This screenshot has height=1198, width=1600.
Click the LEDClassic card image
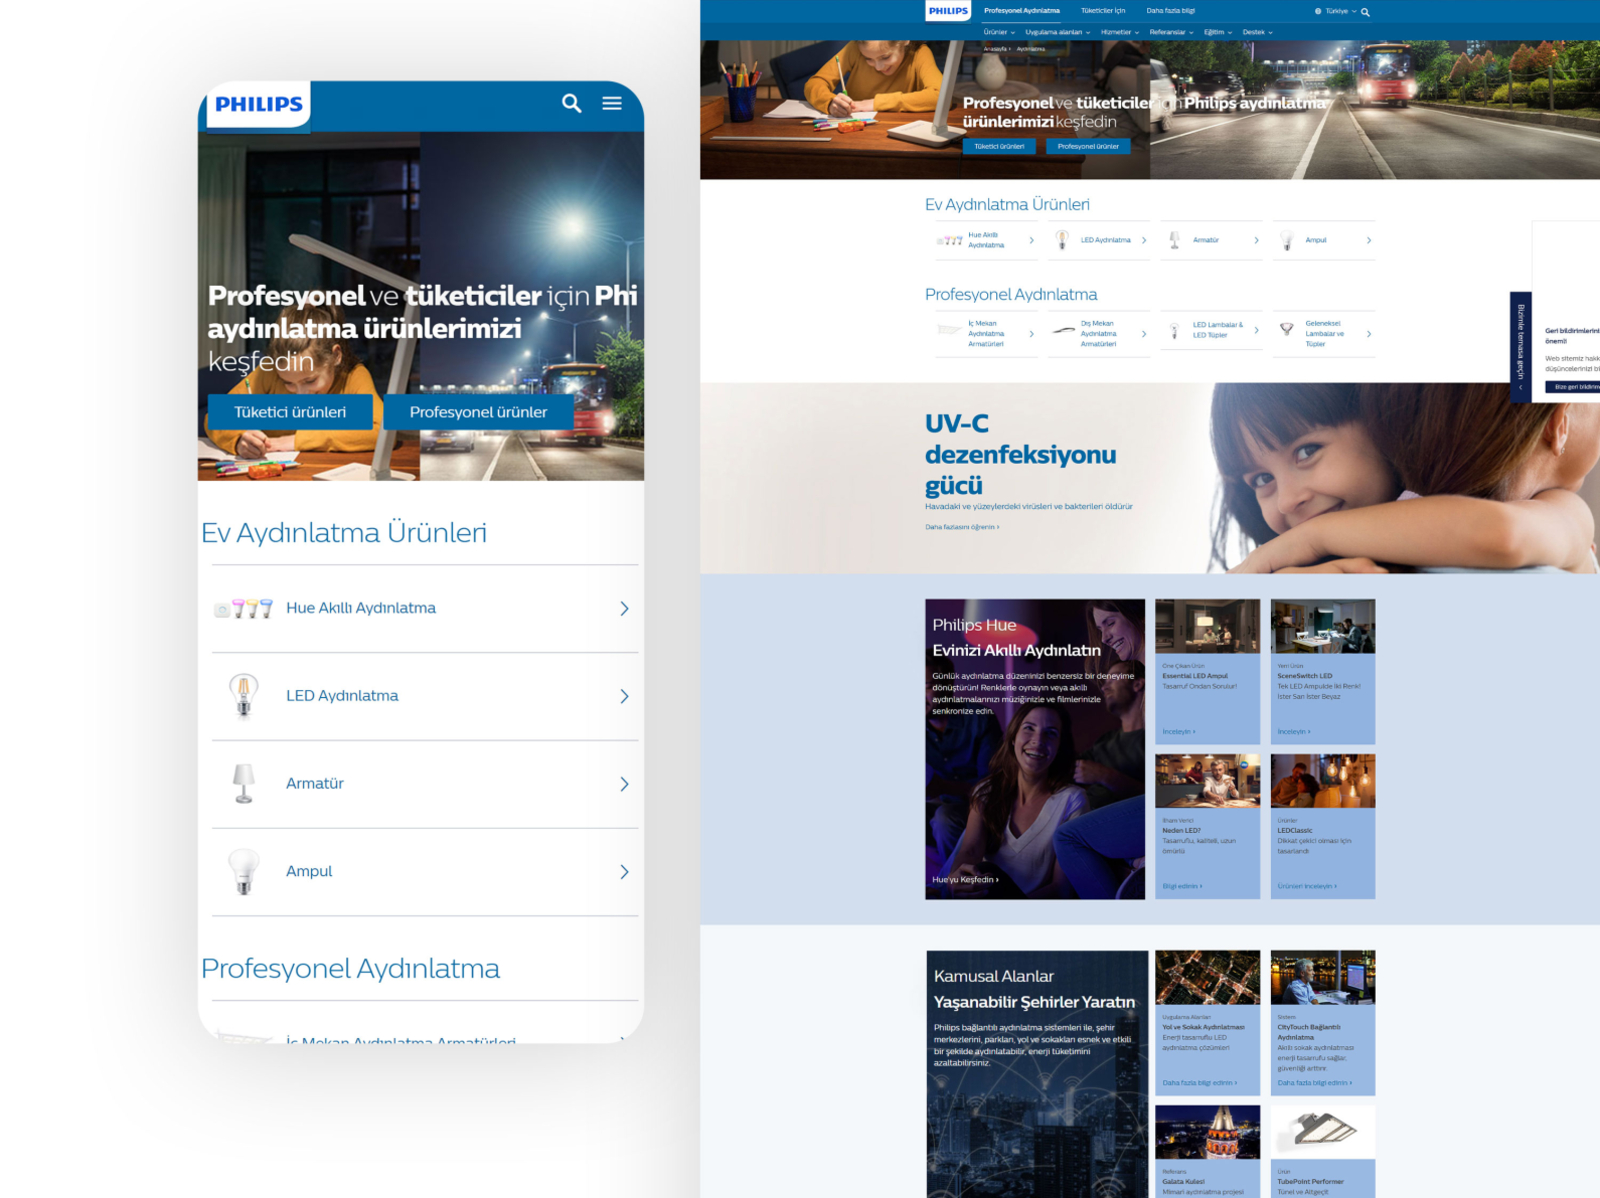point(1323,781)
